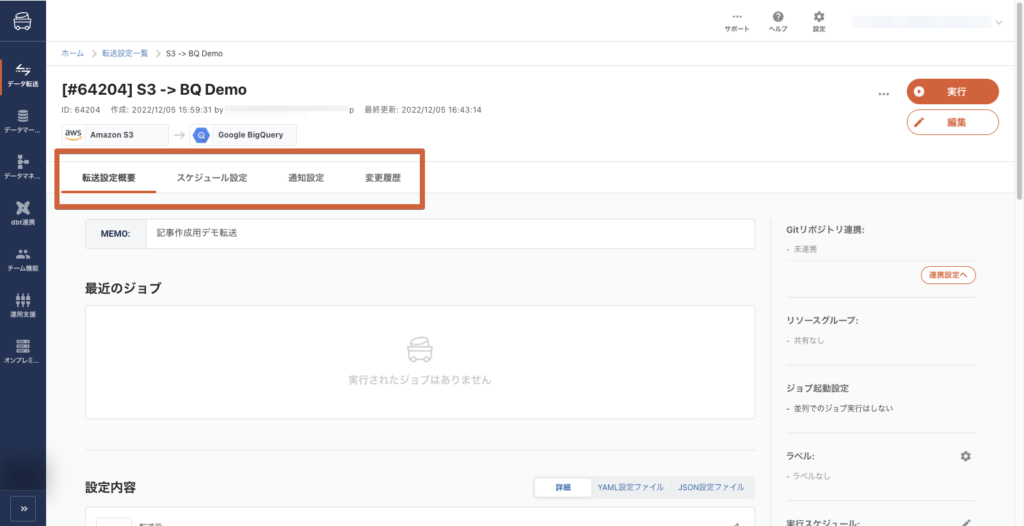Open the データマート sidebar icon
The width and height of the screenshot is (1024, 526).
pos(22,121)
